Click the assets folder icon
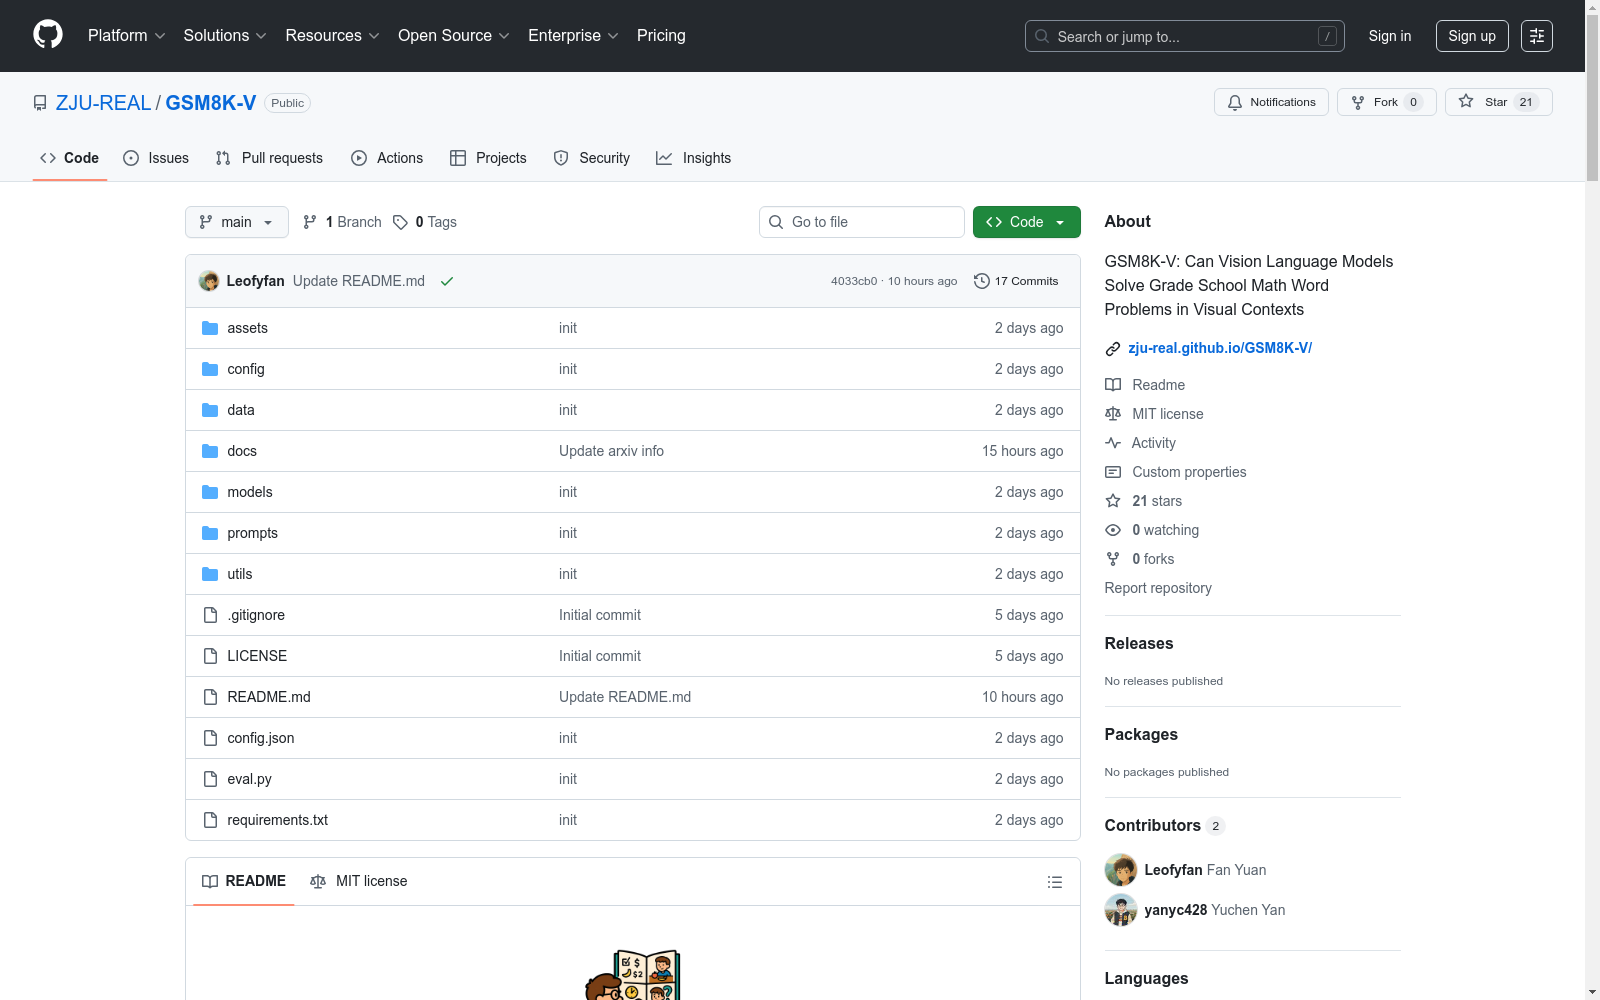 (x=210, y=328)
